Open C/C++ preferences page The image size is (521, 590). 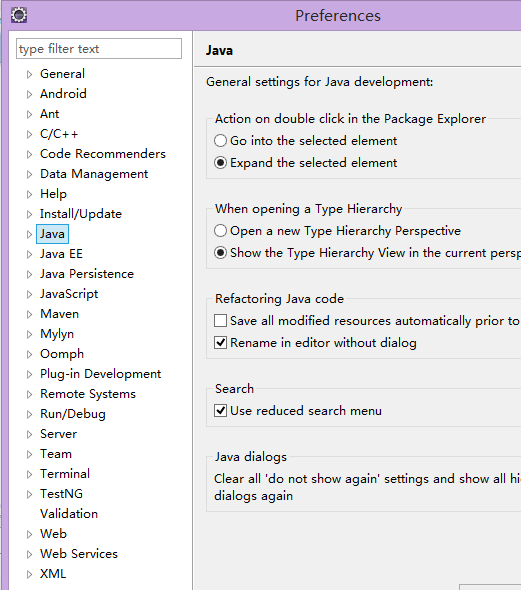[59, 134]
